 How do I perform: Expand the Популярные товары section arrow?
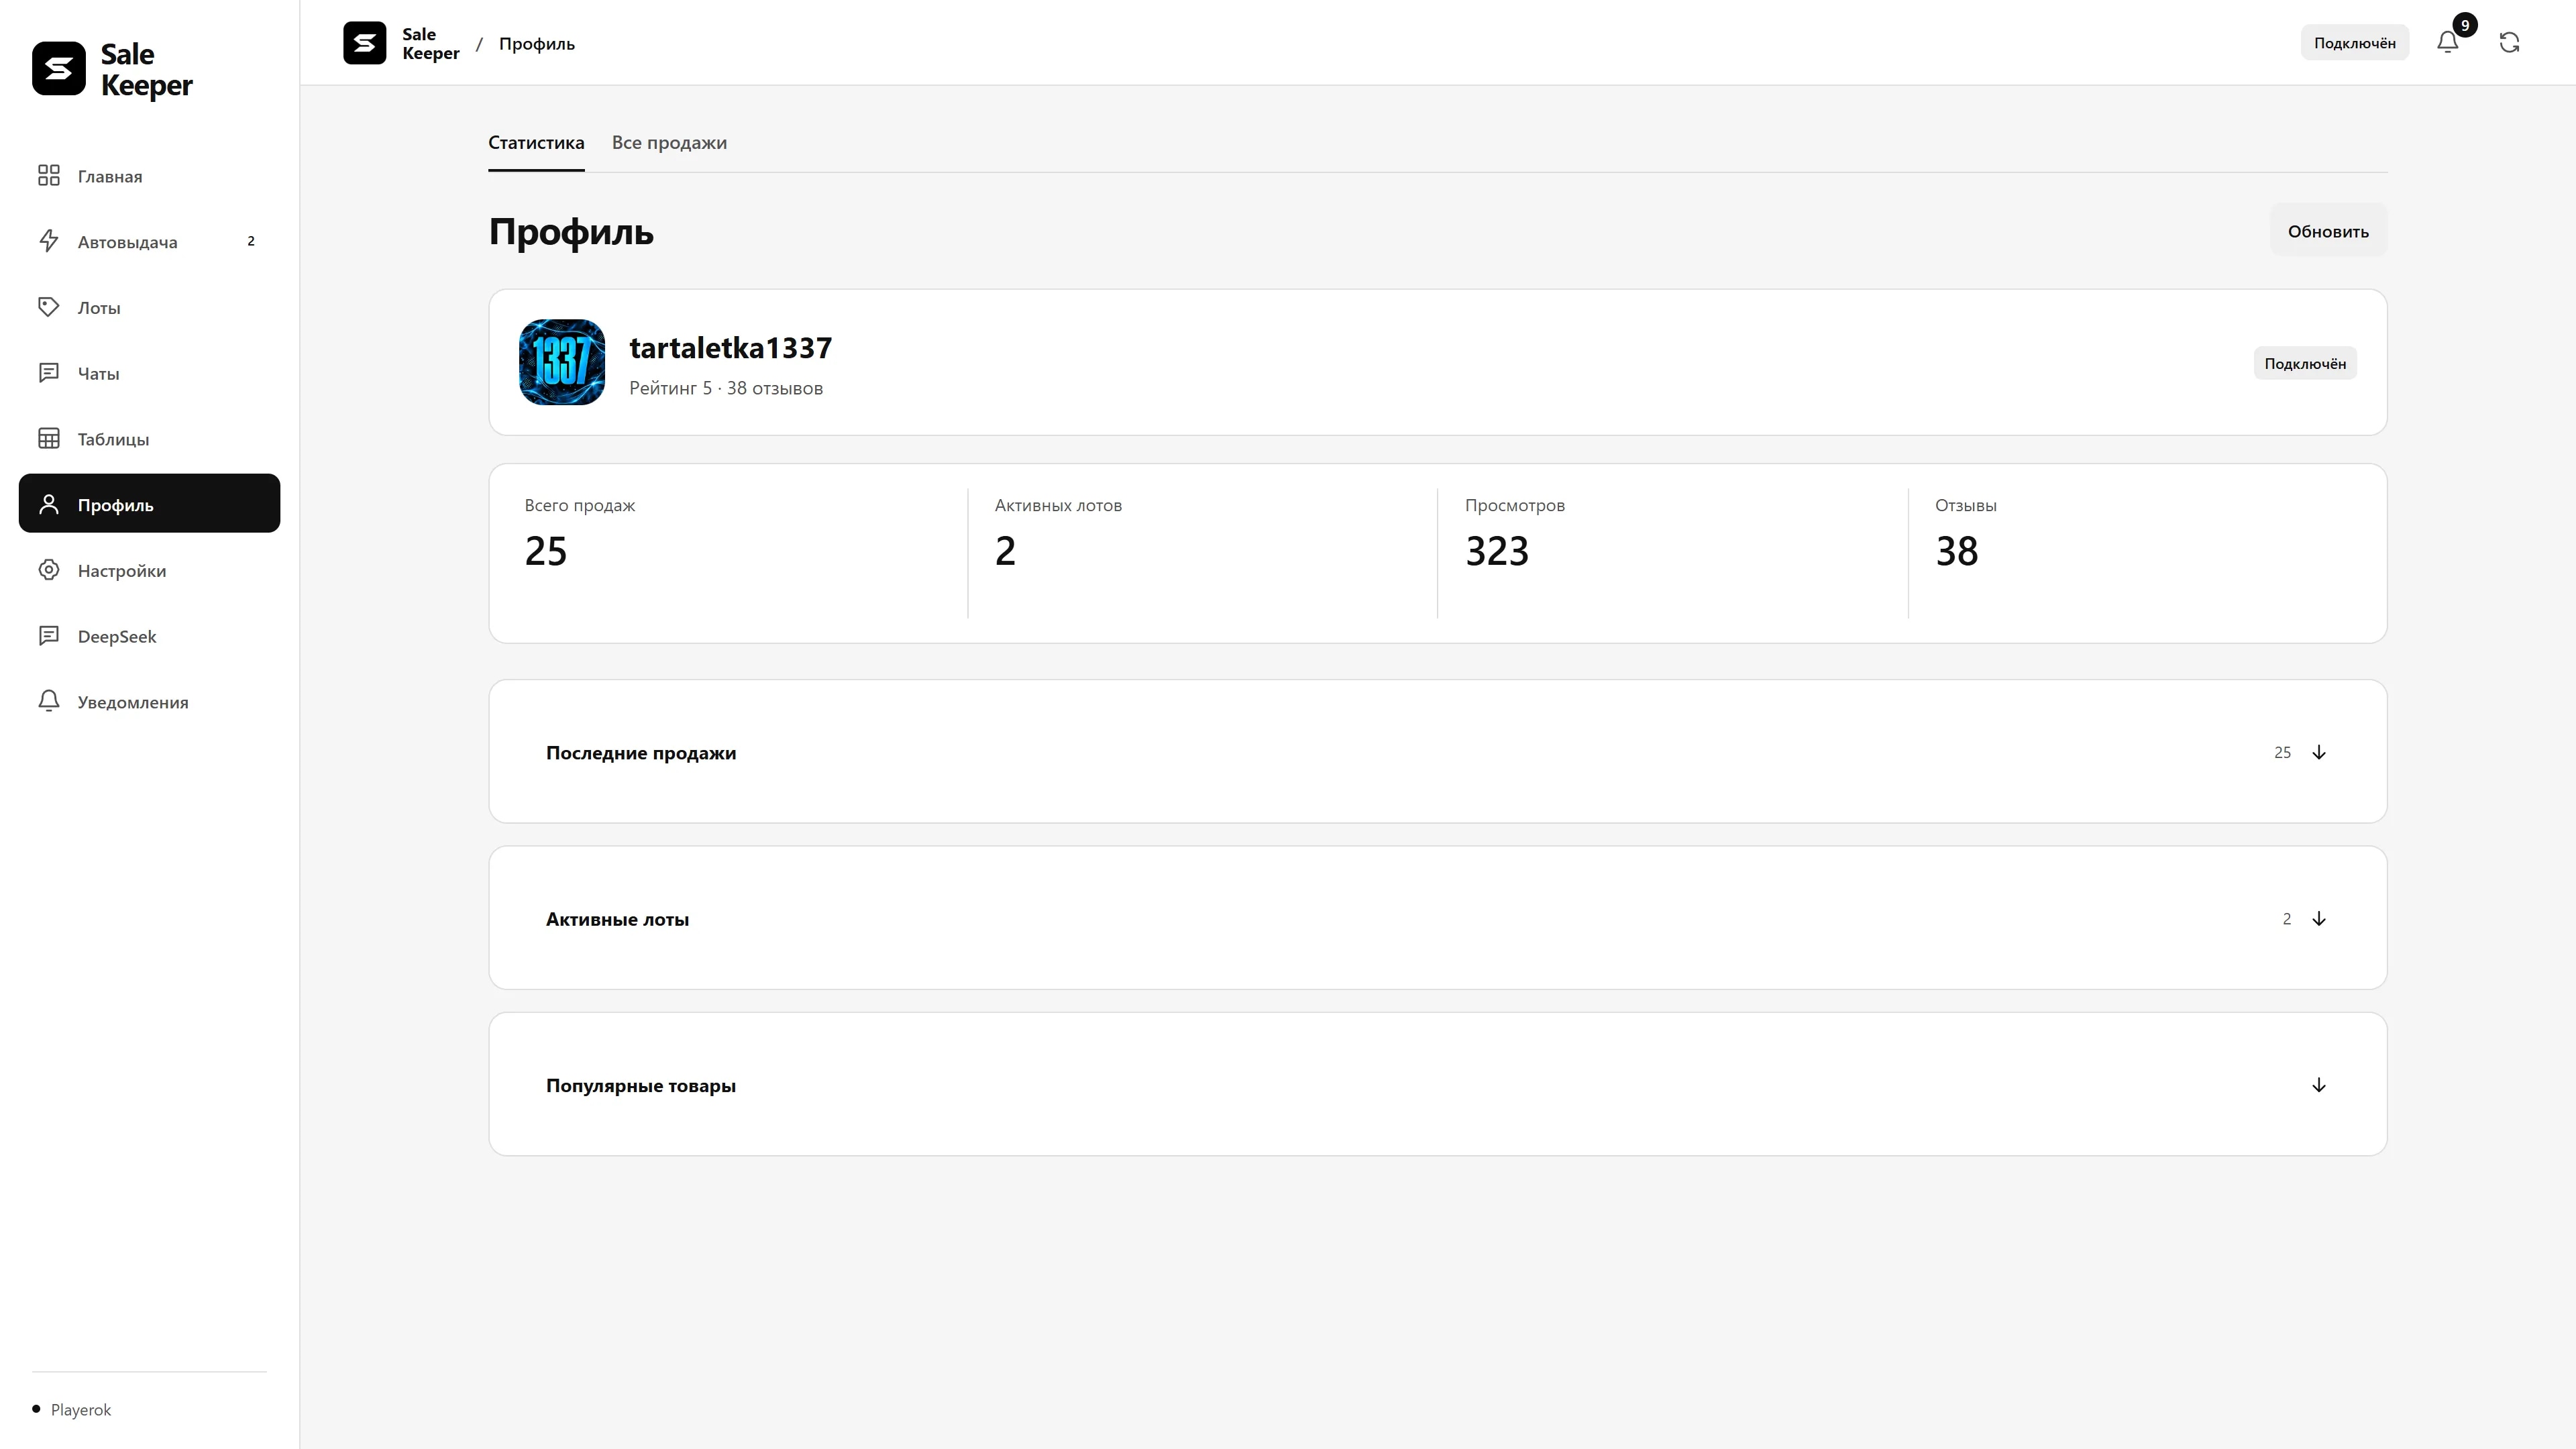[2319, 1085]
